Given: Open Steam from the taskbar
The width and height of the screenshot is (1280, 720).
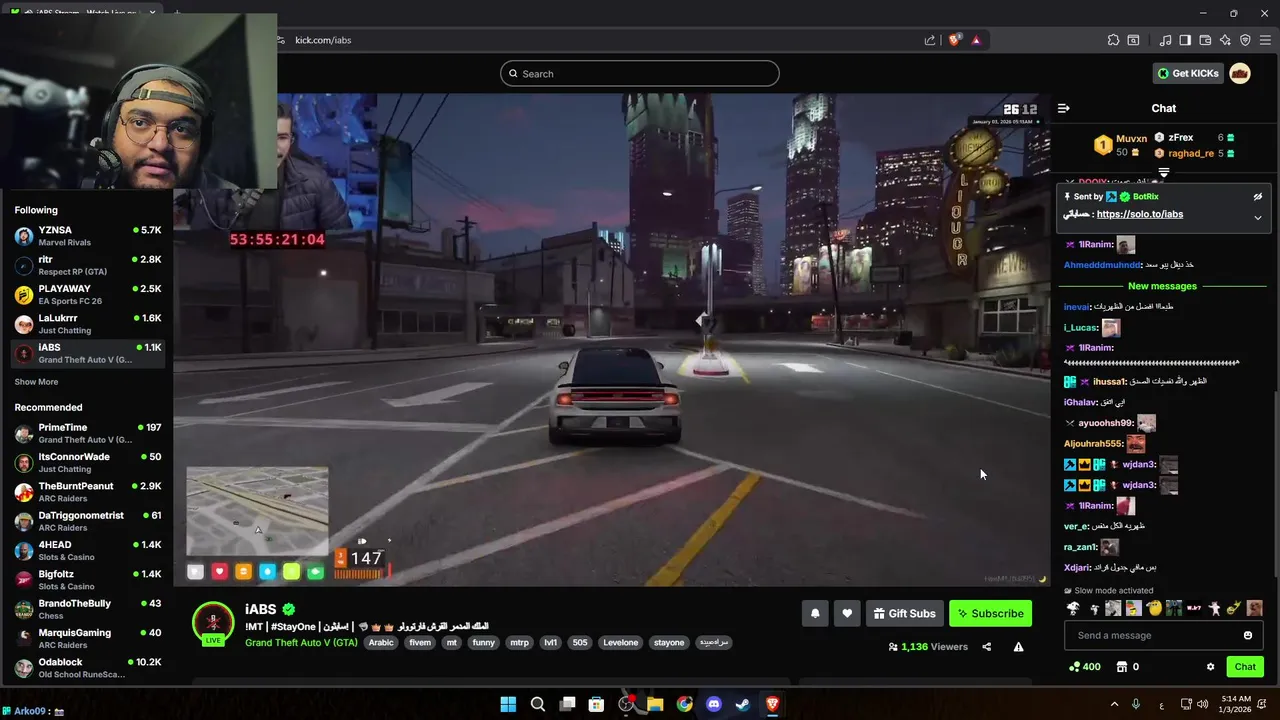Looking at the screenshot, I should (743, 704).
